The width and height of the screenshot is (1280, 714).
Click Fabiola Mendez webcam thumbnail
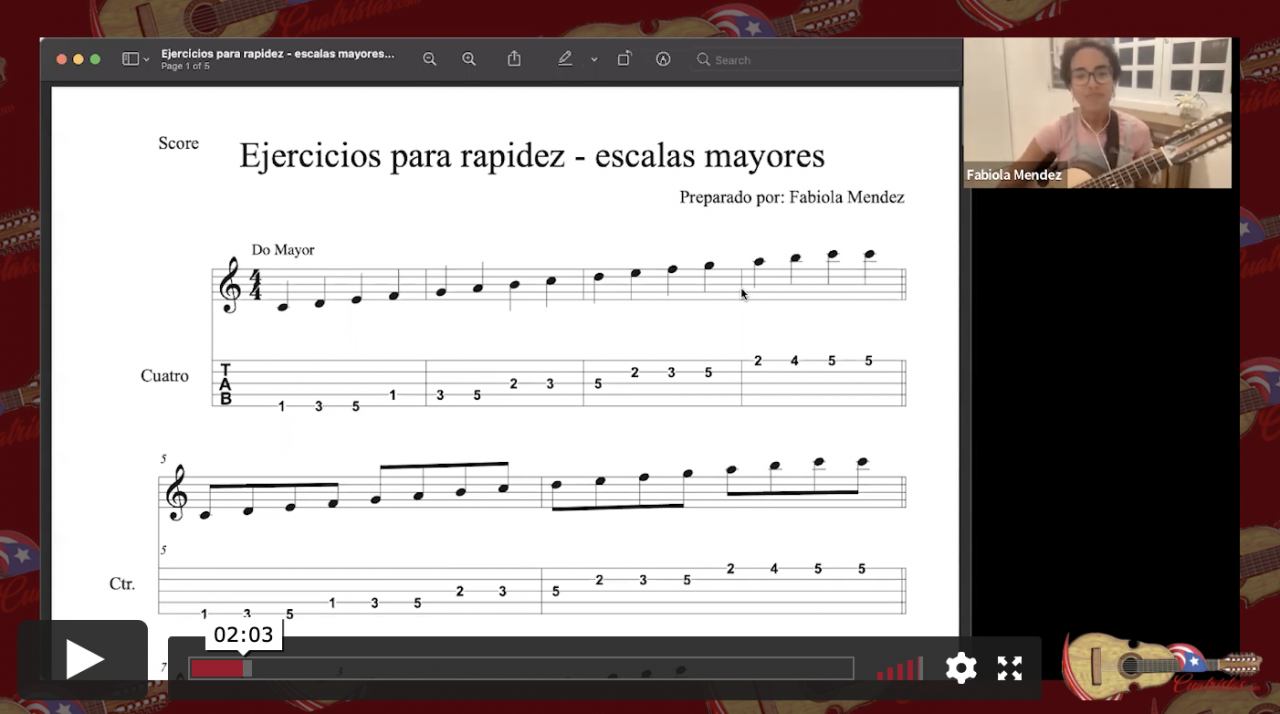1097,113
